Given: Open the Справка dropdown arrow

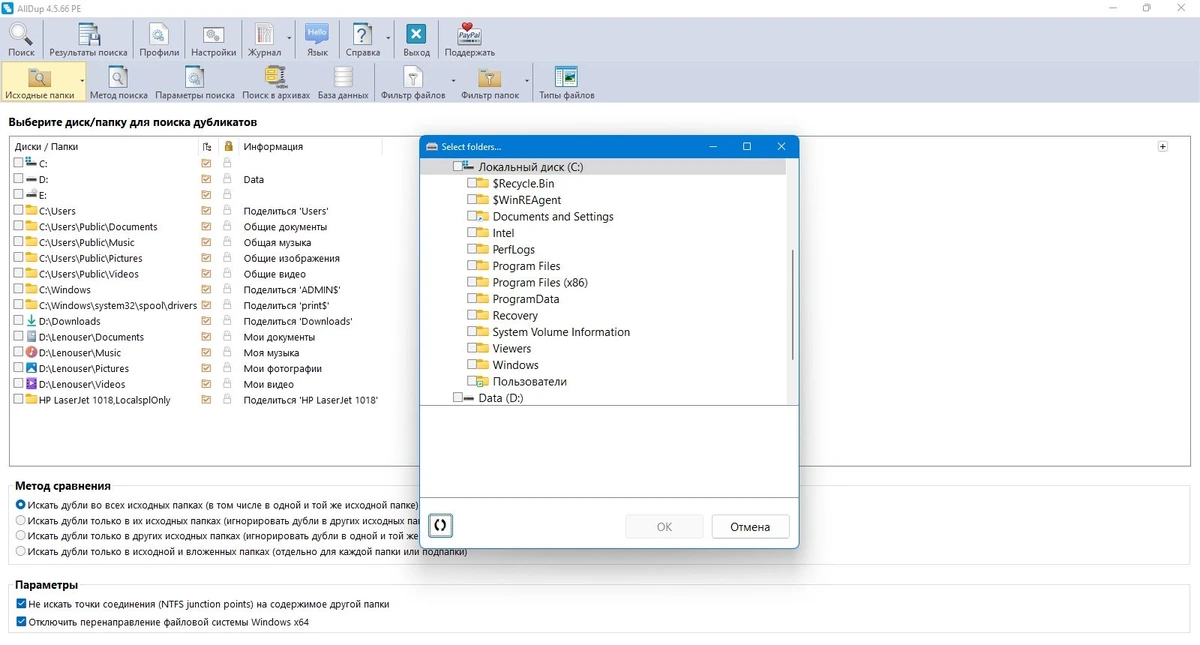Looking at the screenshot, I should coord(387,40).
